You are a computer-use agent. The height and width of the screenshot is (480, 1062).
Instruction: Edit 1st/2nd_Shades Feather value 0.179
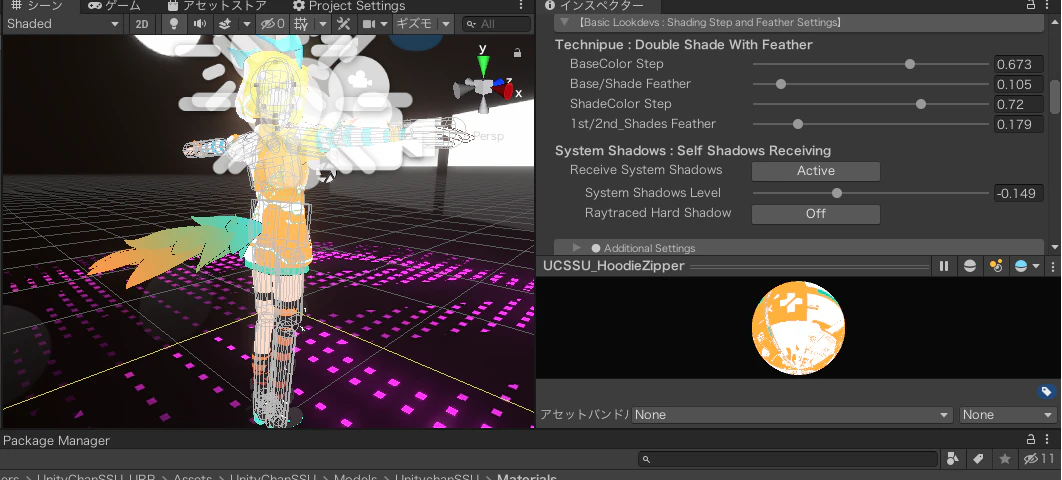tap(1019, 124)
